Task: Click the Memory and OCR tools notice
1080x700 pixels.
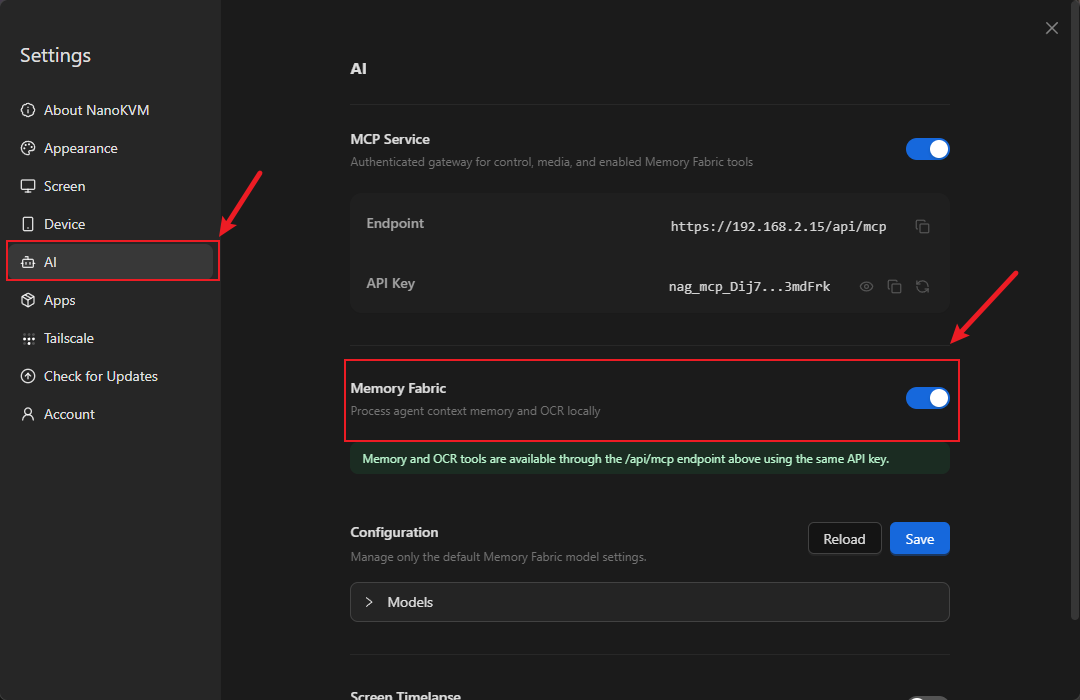Action: (x=650, y=459)
